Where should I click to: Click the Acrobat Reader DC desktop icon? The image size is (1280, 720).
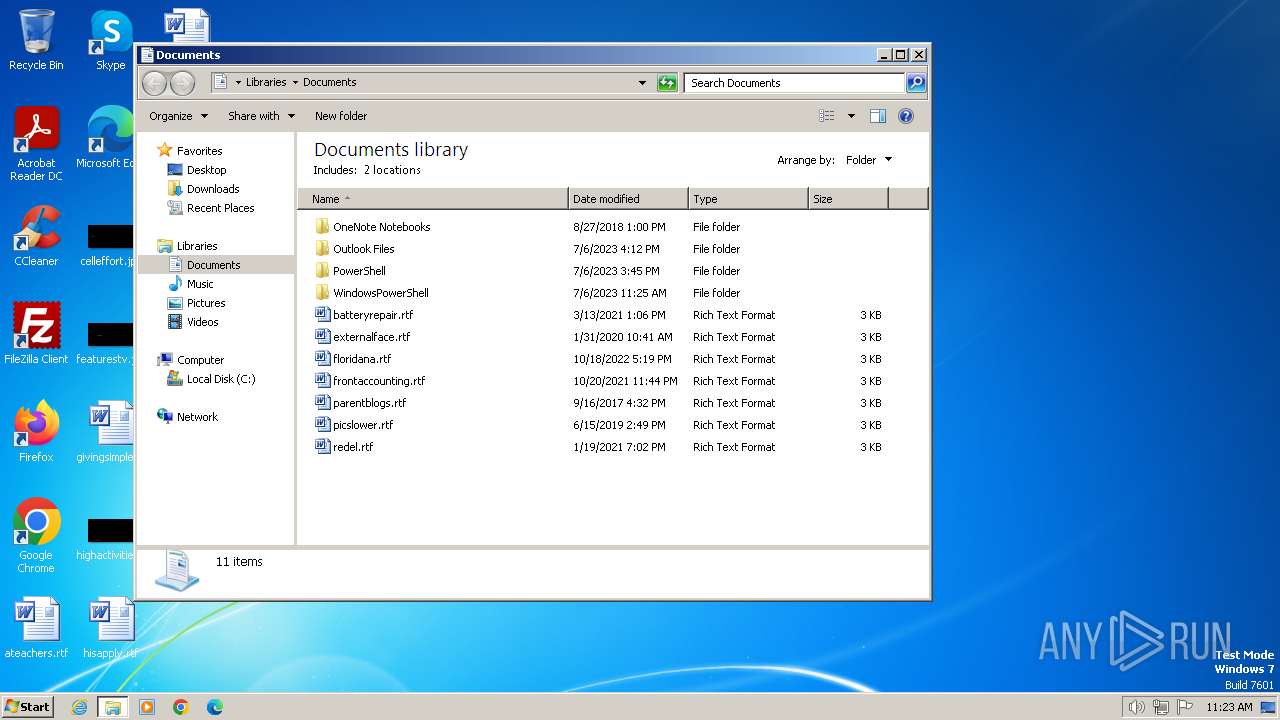(x=36, y=144)
